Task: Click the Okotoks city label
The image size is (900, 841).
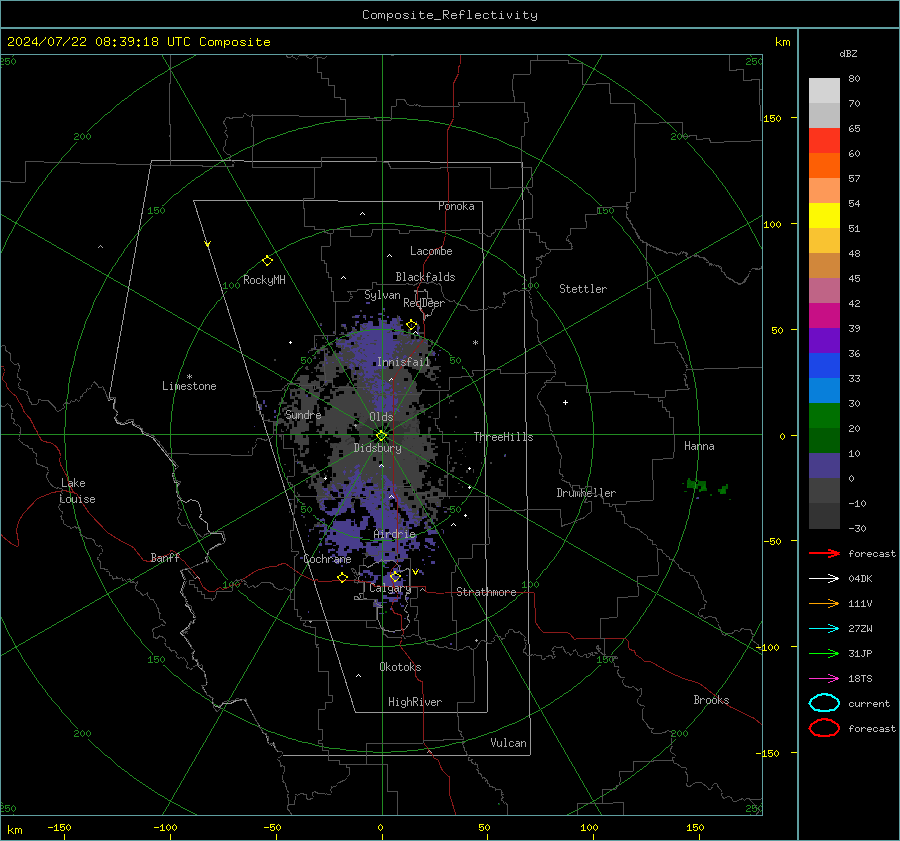Action: (x=400, y=667)
